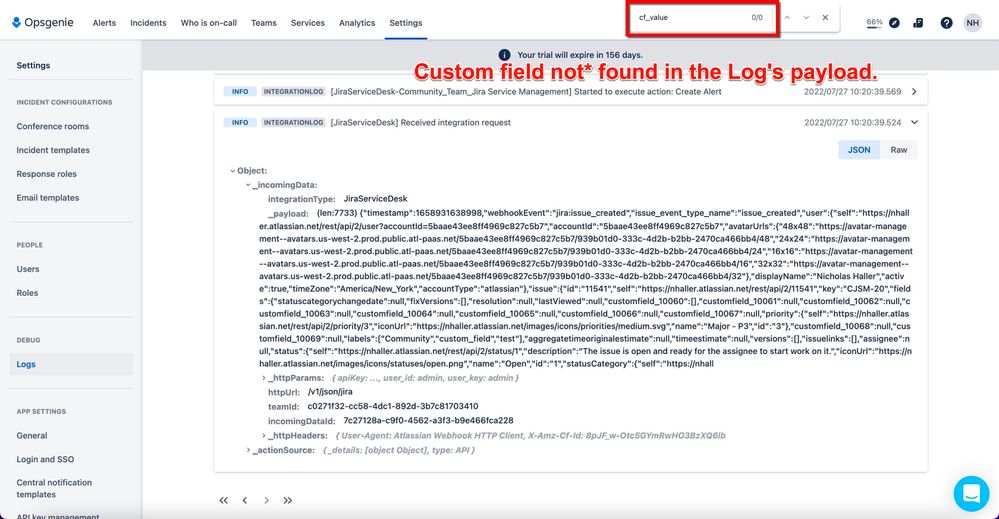Collapse the _incomingData node

(x=248, y=185)
